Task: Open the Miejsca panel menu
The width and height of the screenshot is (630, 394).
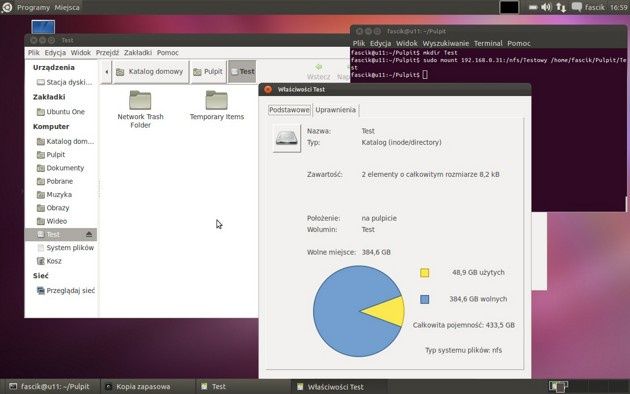Action: click(67, 8)
